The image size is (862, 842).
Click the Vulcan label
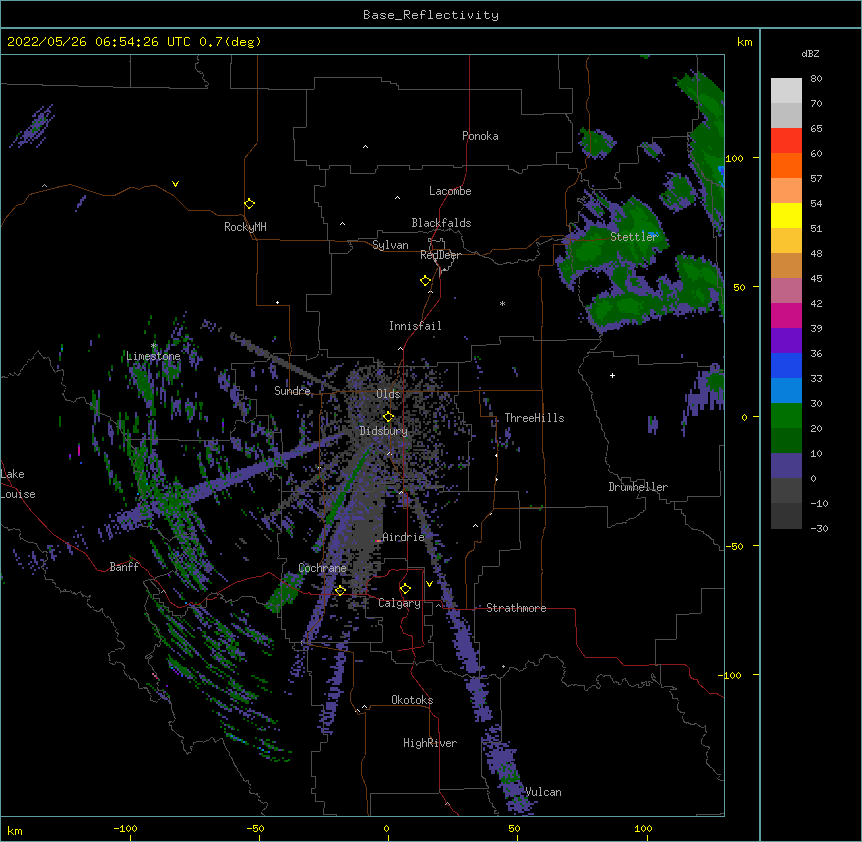coord(543,792)
